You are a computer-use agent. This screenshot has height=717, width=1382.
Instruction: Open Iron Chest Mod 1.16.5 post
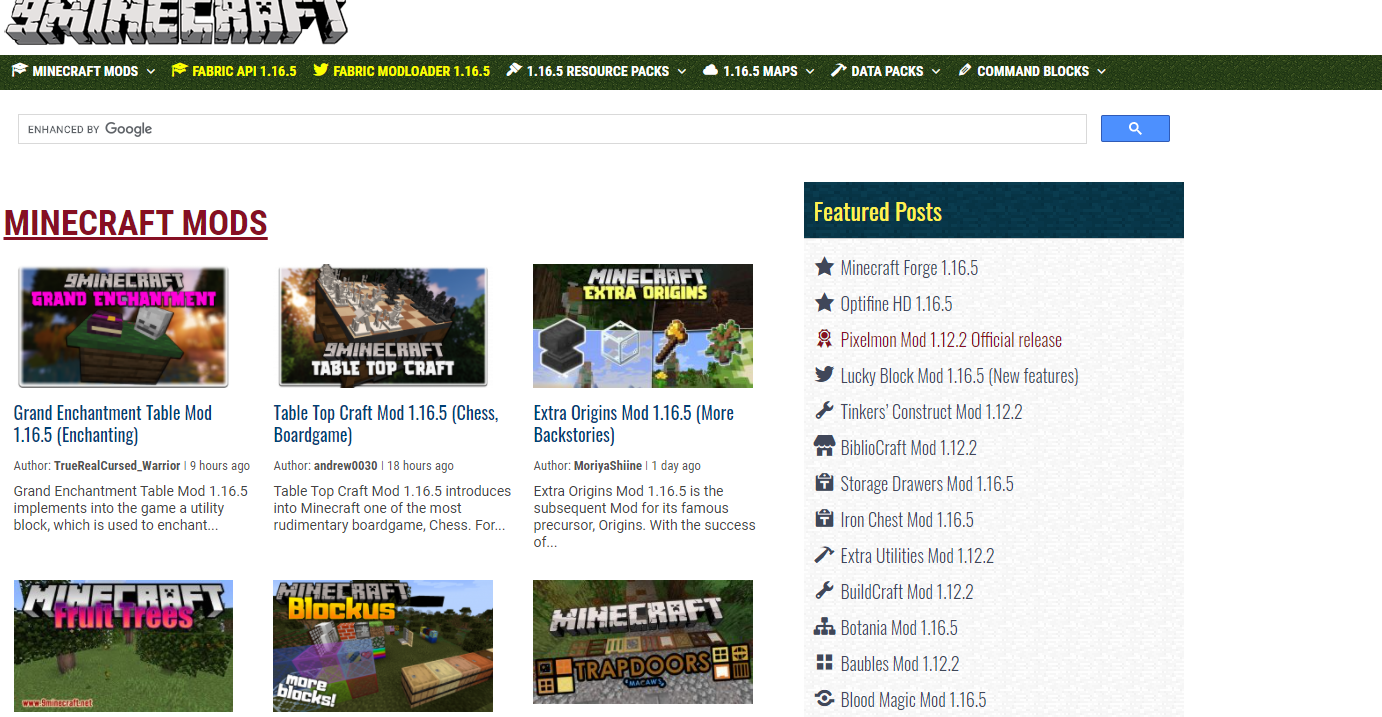point(907,520)
